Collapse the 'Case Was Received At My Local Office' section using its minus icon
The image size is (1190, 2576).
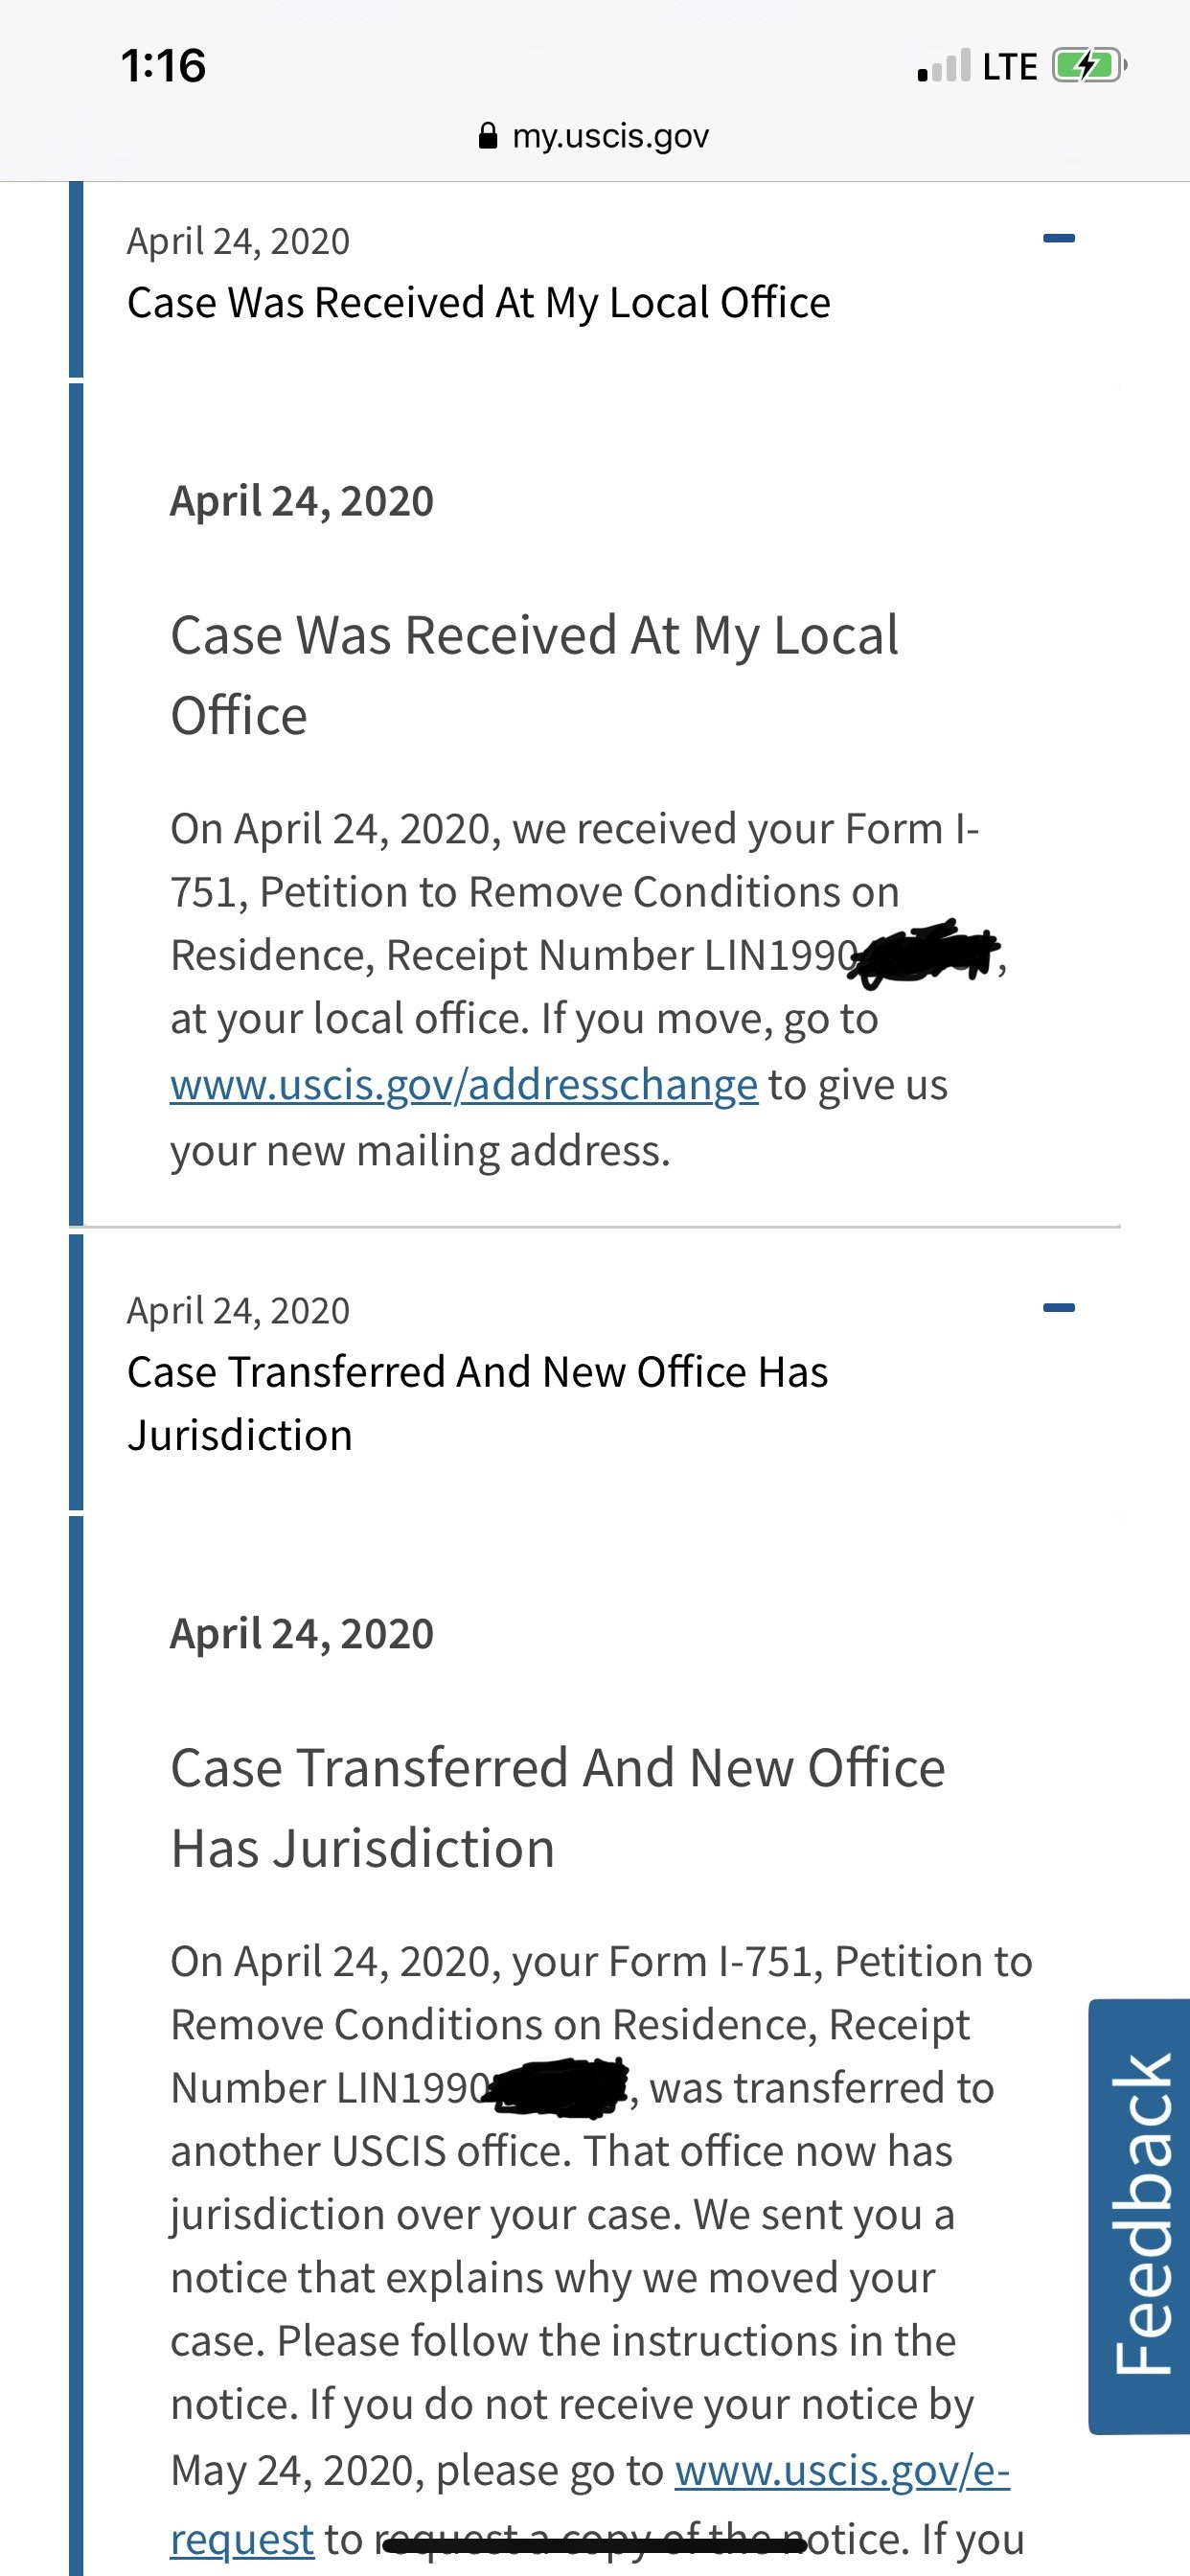click(1058, 239)
